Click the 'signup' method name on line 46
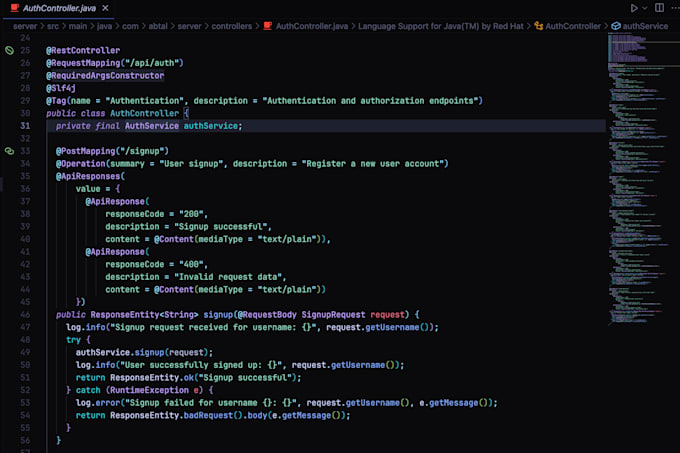The image size is (680, 453). pos(218,315)
